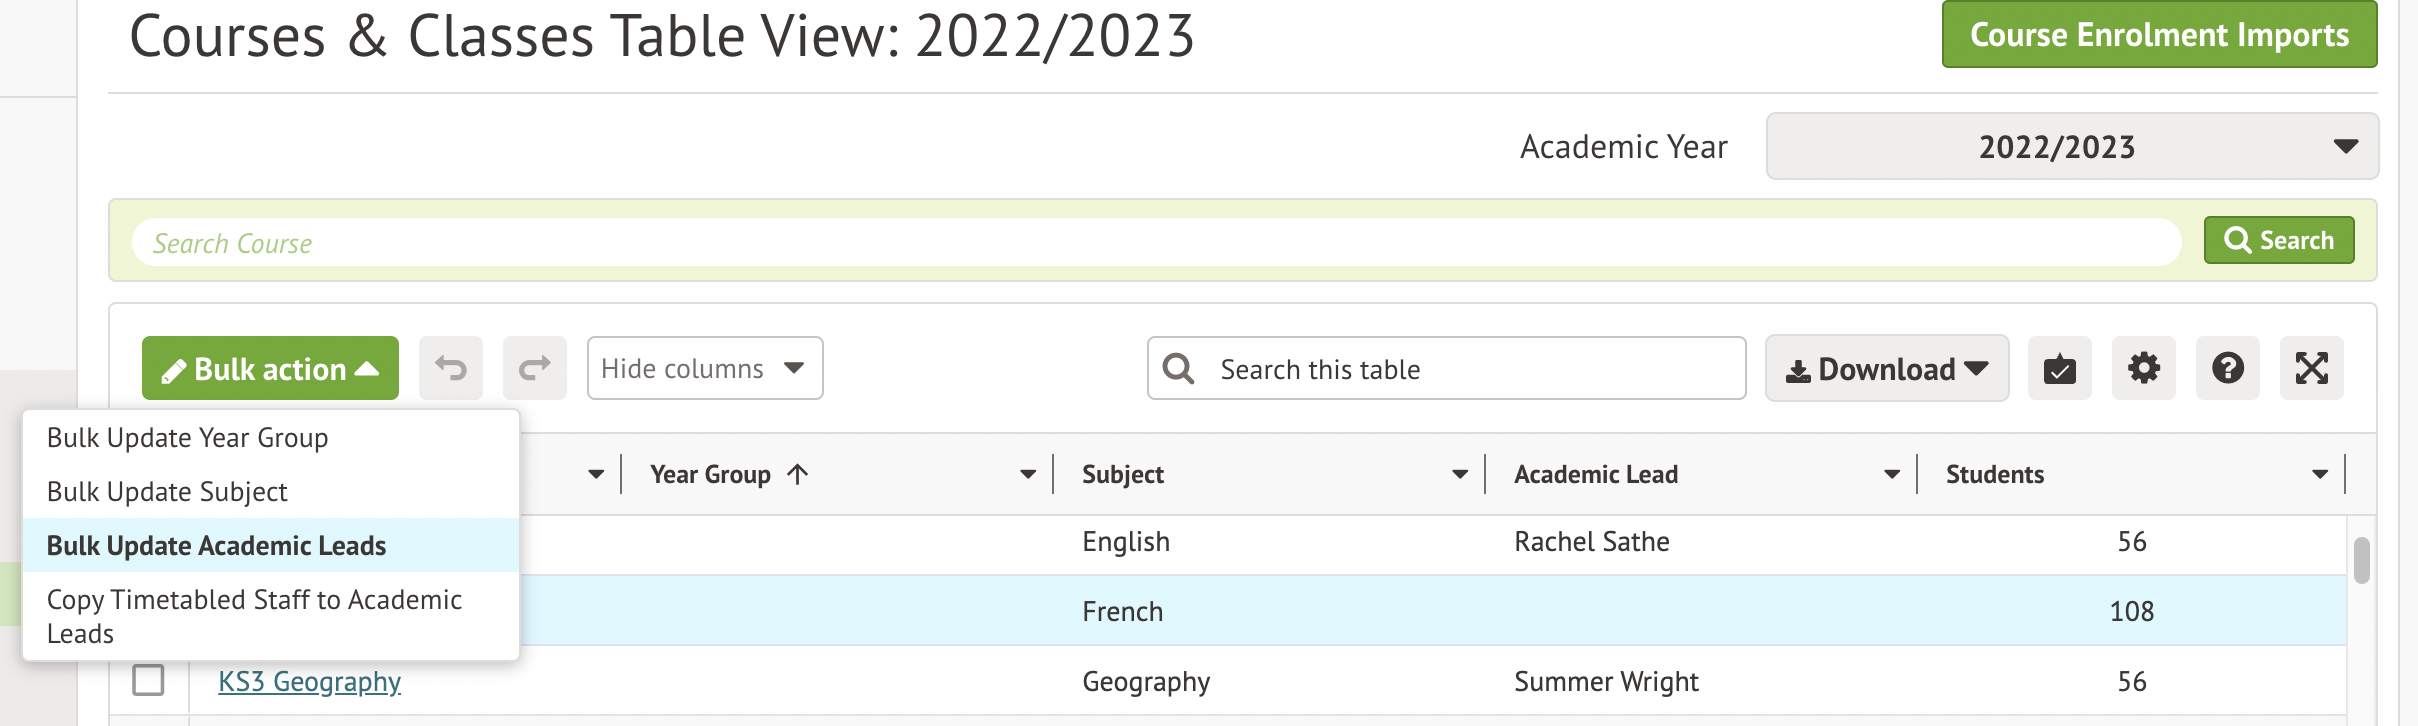Expand table to fullscreen icon

[2311, 369]
